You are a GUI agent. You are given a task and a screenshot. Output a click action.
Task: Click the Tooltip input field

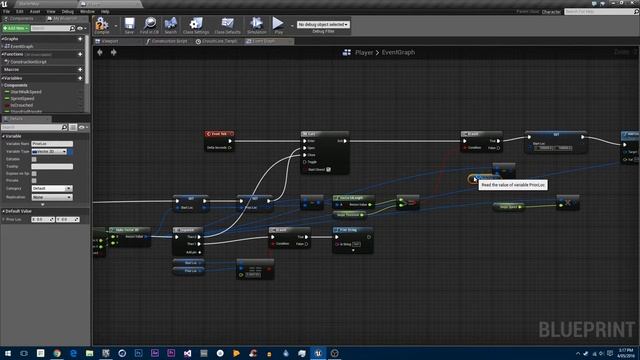click(x=52, y=167)
